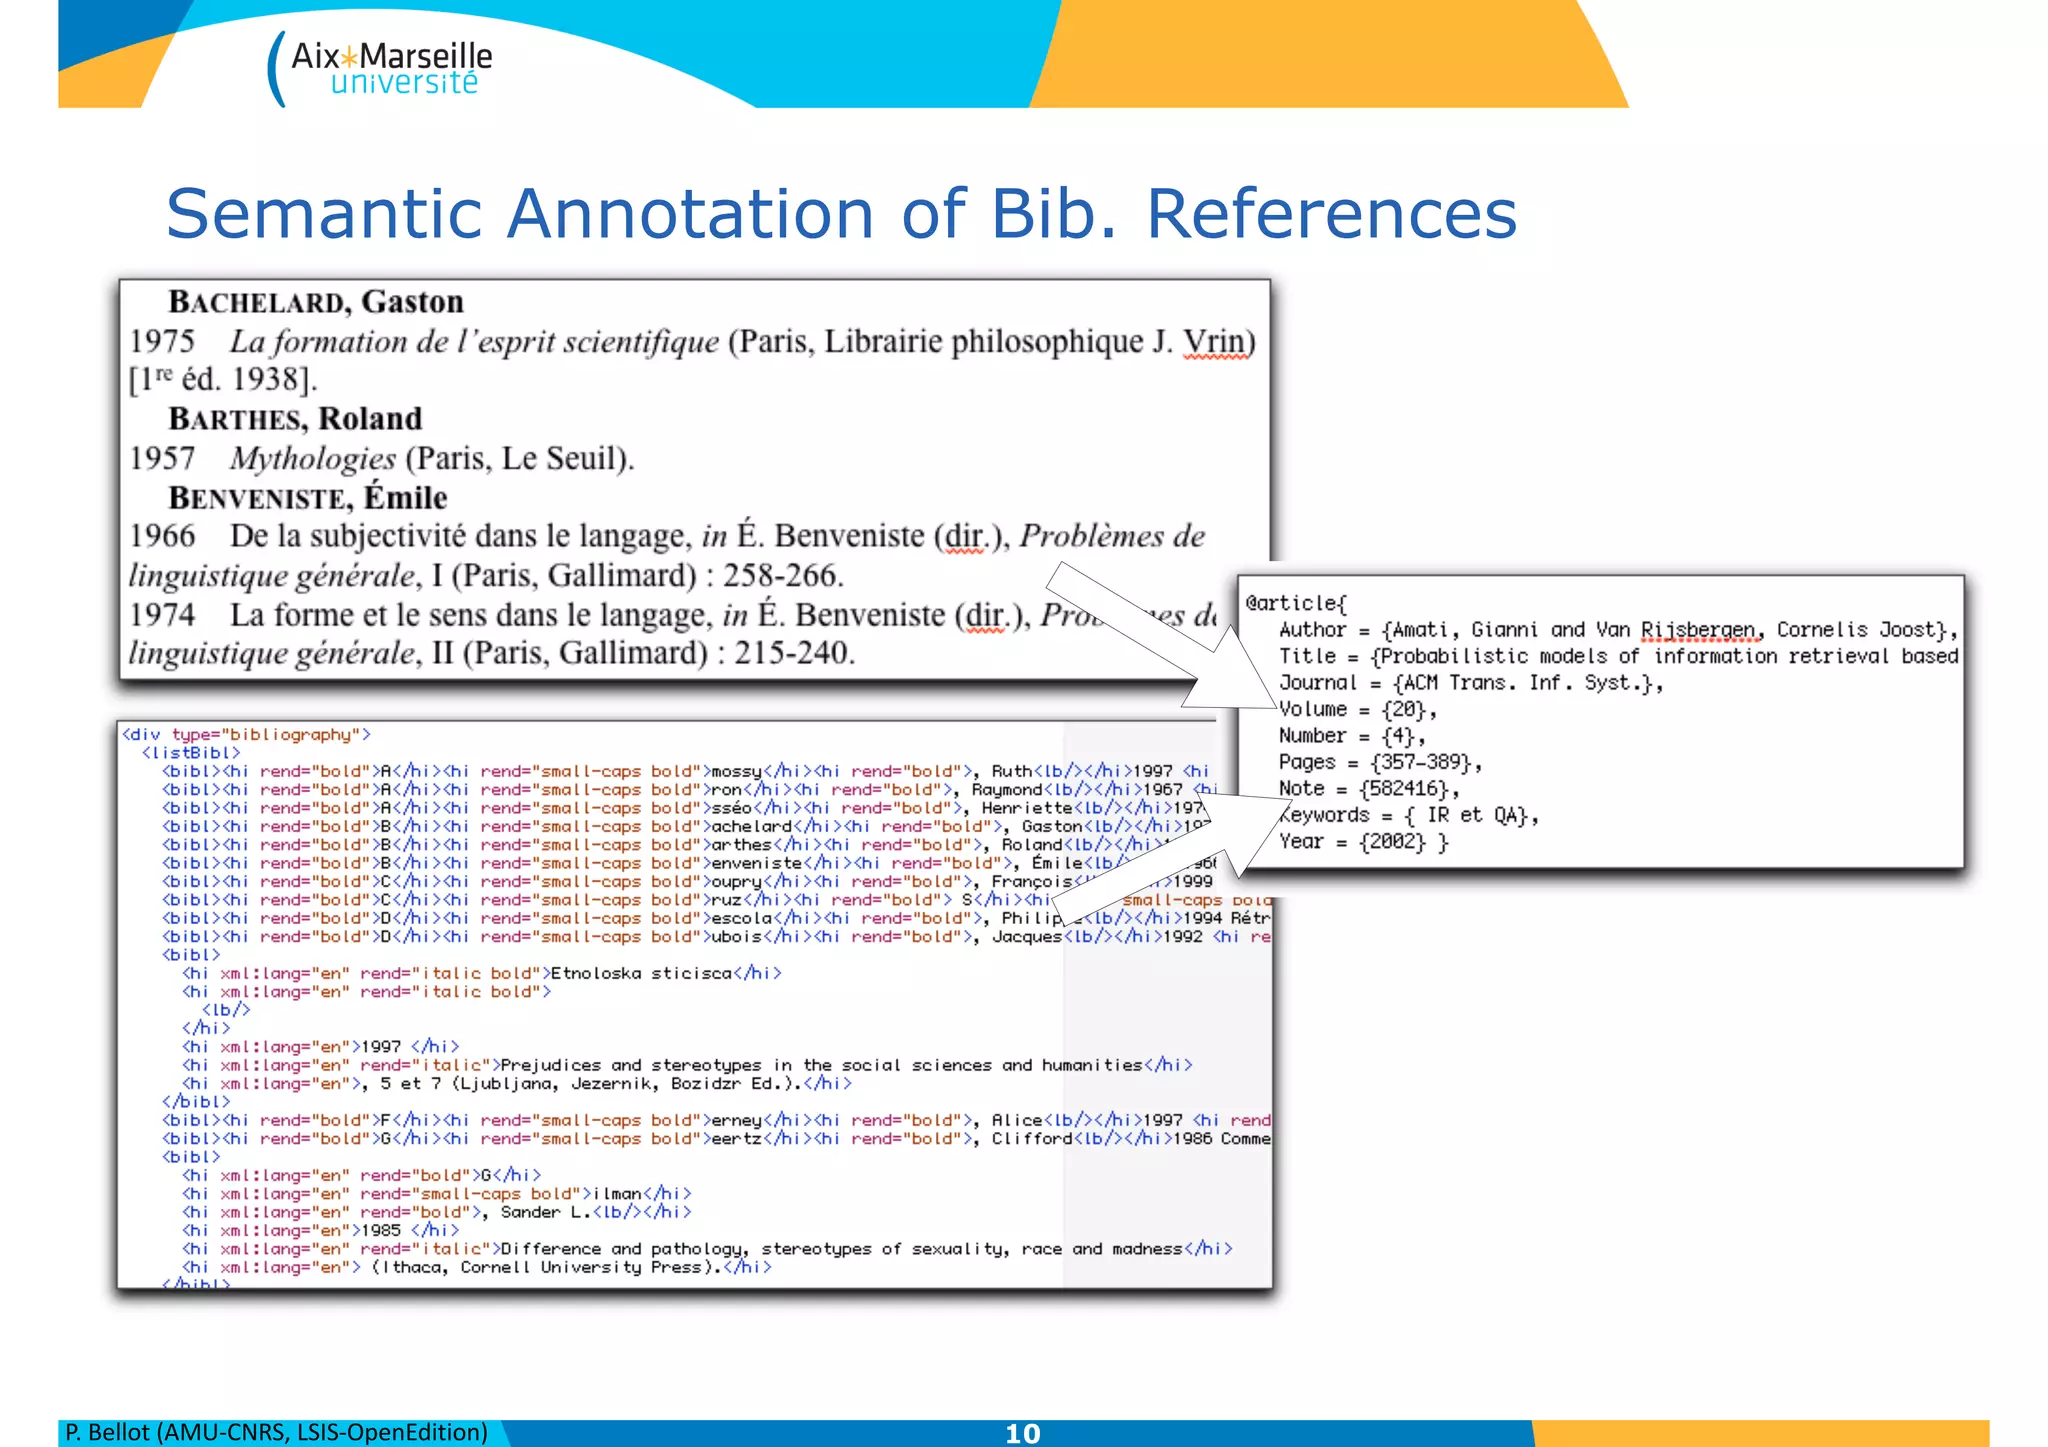
Task: Click the '@article{' line in BibTeX box
Action: point(1297,603)
